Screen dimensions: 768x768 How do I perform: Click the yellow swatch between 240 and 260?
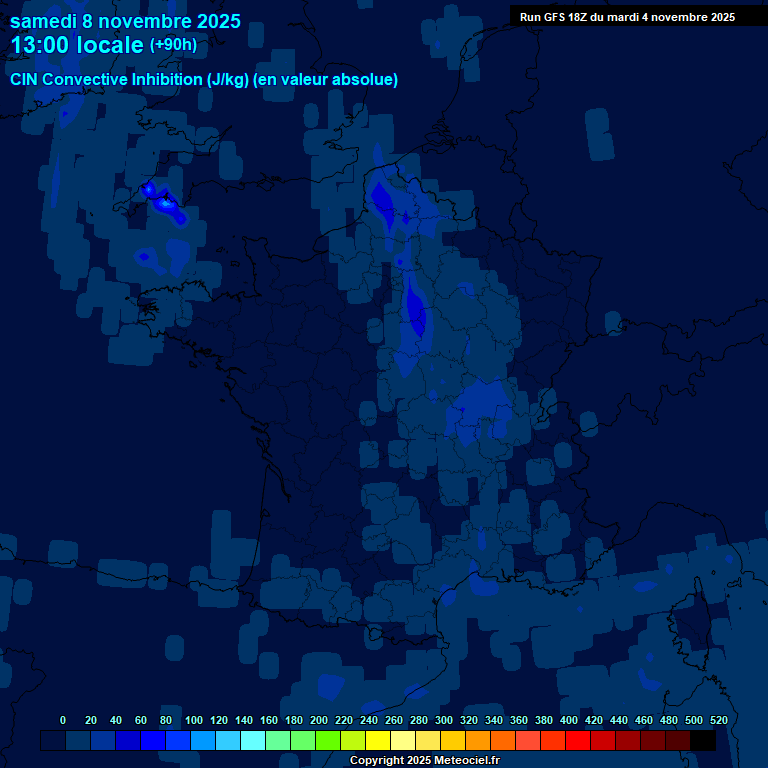378,740
